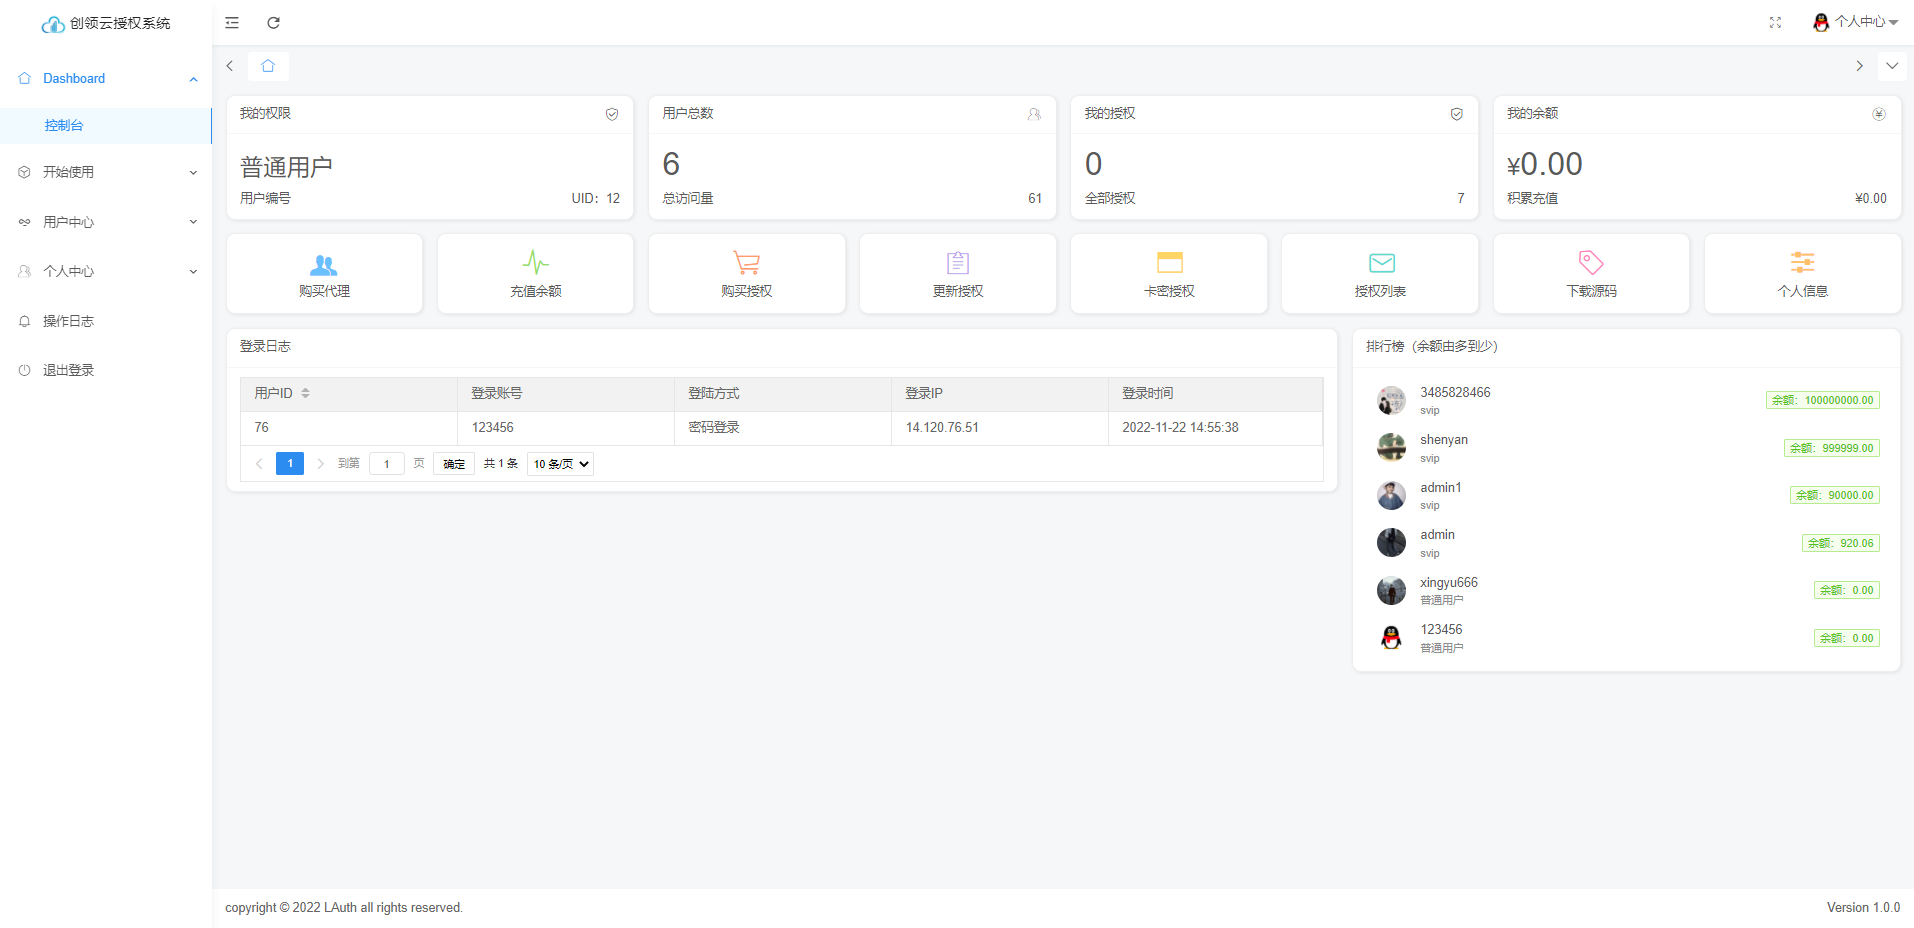This screenshot has width=1914, height=928.
Task: Open 个人信息 sliders icon
Action: (x=1802, y=263)
